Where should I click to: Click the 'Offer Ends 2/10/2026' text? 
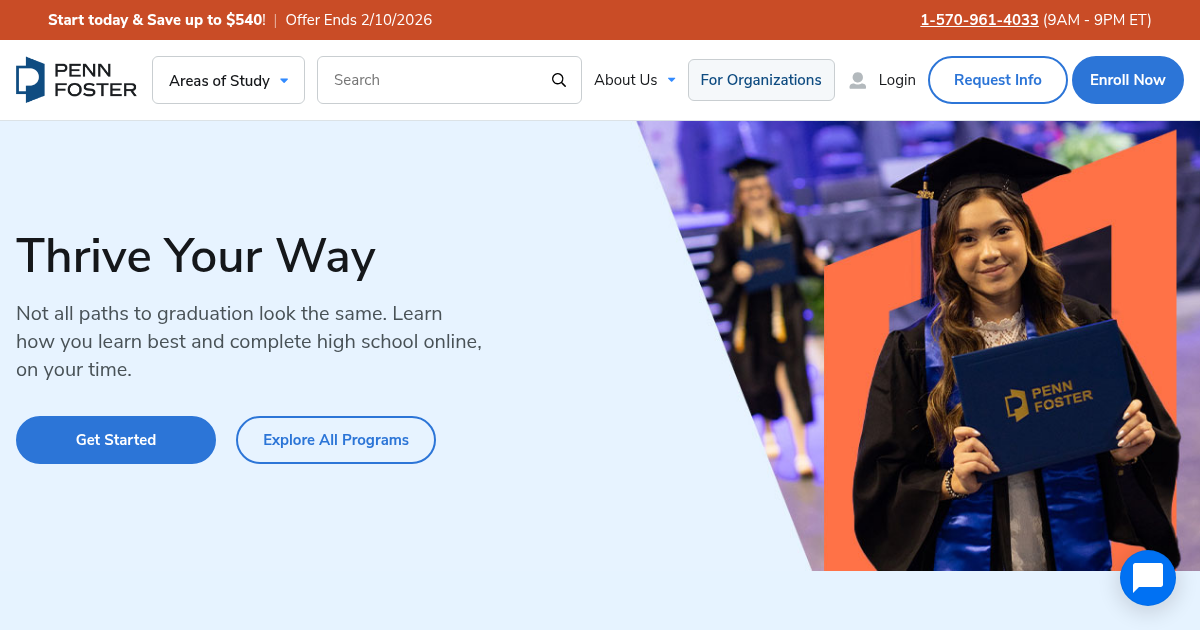pyautogui.click(x=359, y=20)
